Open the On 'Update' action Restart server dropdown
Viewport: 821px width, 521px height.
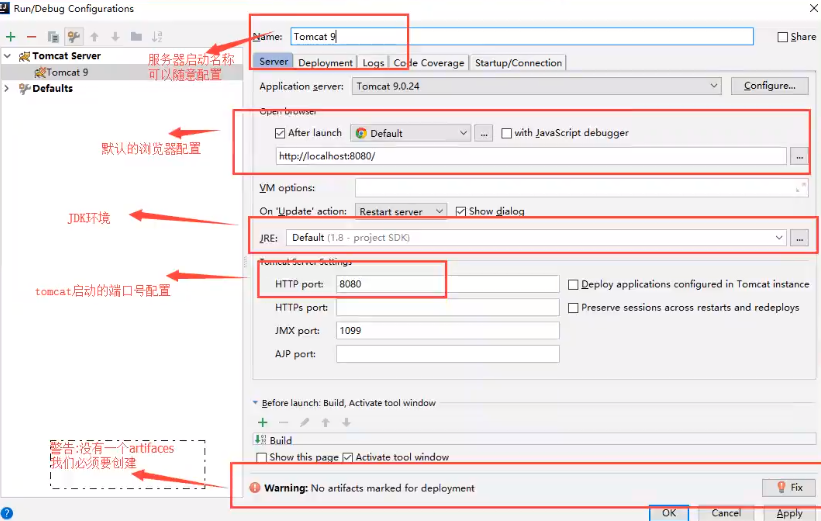coord(401,211)
